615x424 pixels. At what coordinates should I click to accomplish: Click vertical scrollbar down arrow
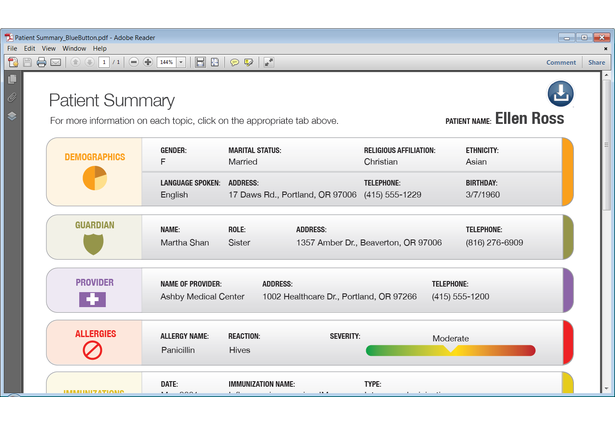pos(606,388)
